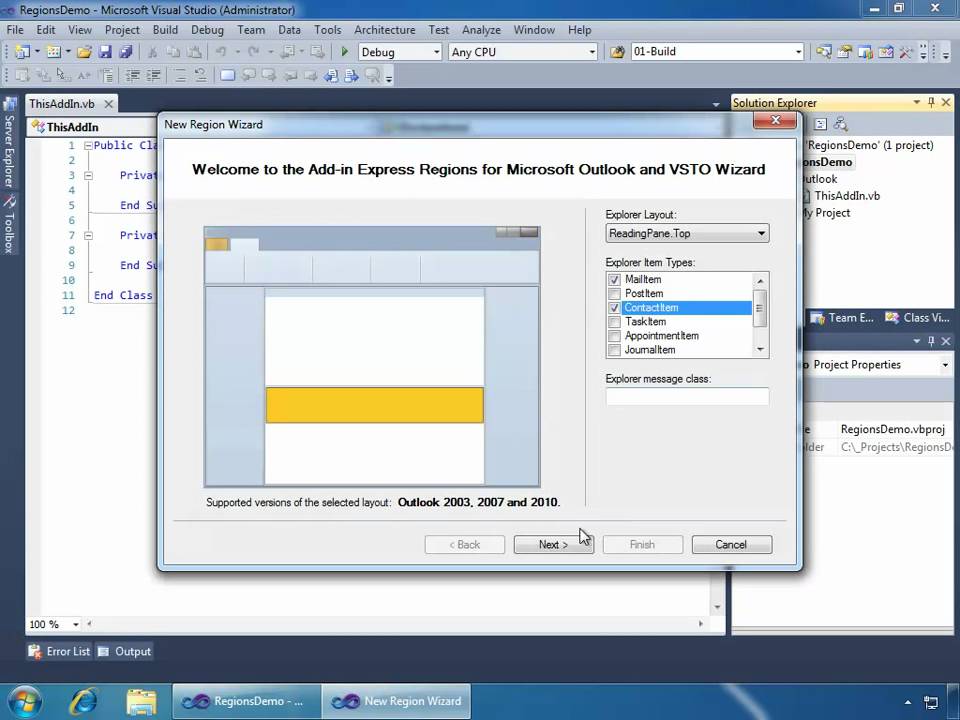Click View Class Diagram icon in Solution Explorer

[841, 124]
